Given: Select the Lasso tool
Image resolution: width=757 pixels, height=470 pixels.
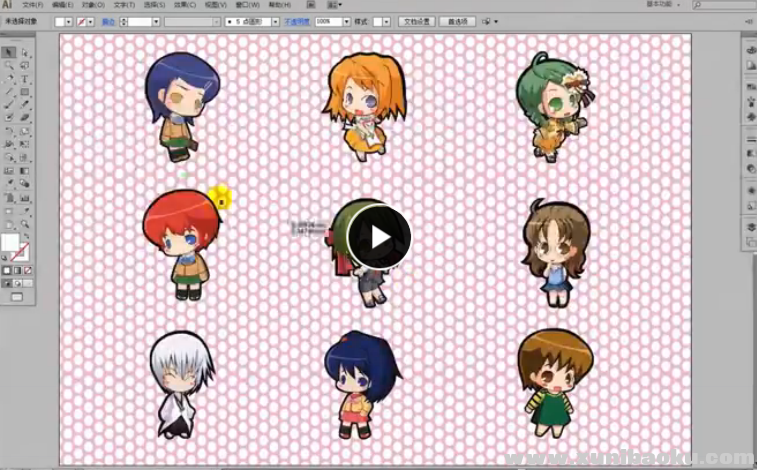Looking at the screenshot, I should (x=24, y=65).
